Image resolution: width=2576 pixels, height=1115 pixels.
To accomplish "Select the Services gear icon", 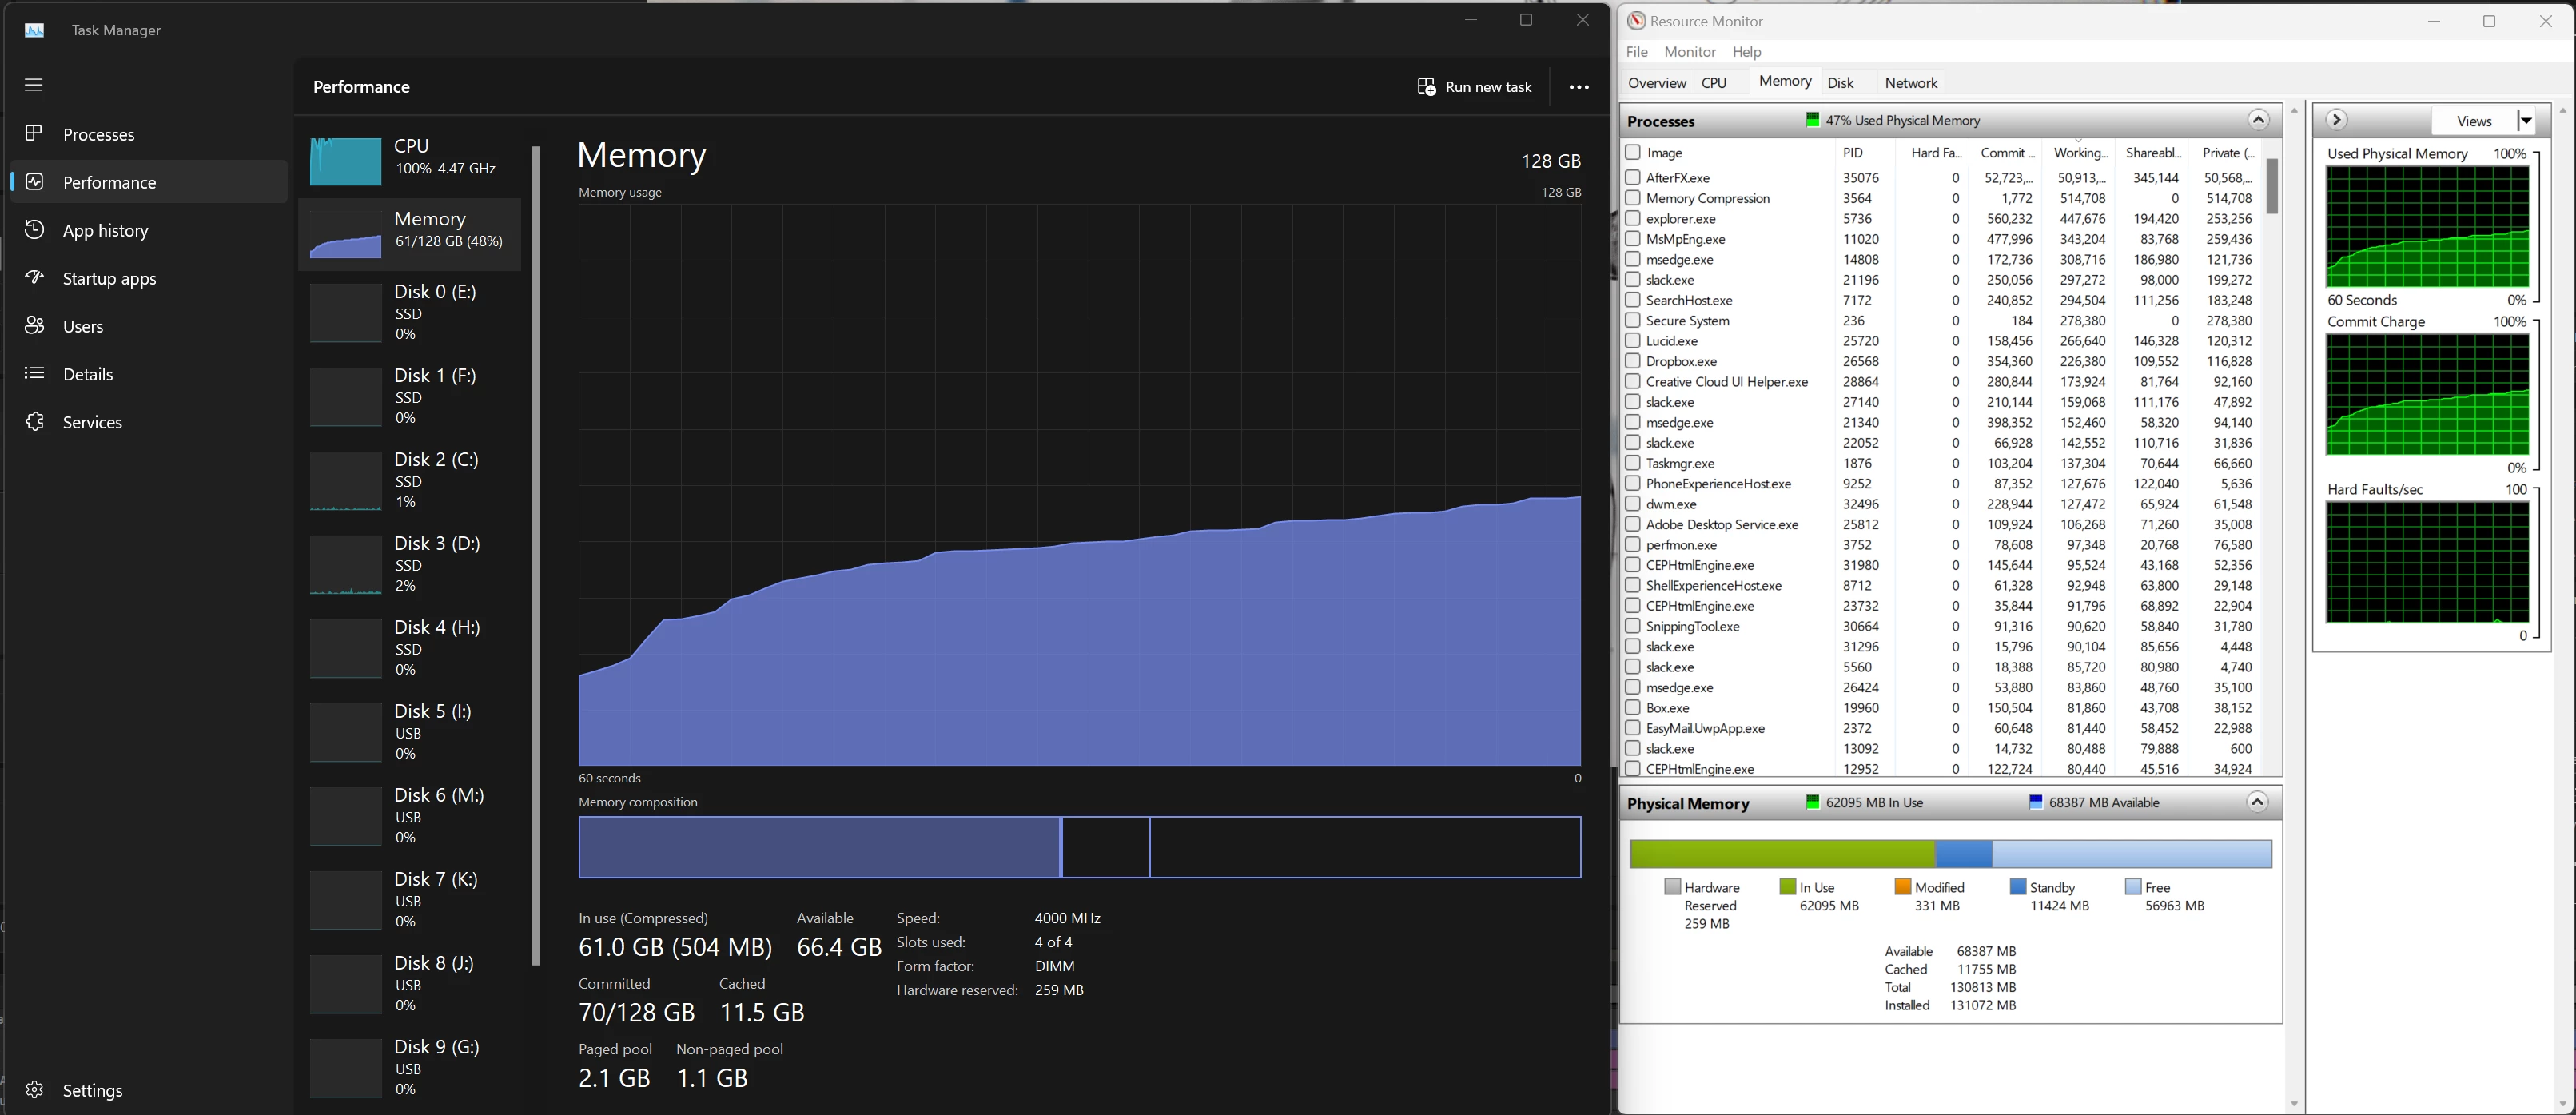I will (x=34, y=421).
